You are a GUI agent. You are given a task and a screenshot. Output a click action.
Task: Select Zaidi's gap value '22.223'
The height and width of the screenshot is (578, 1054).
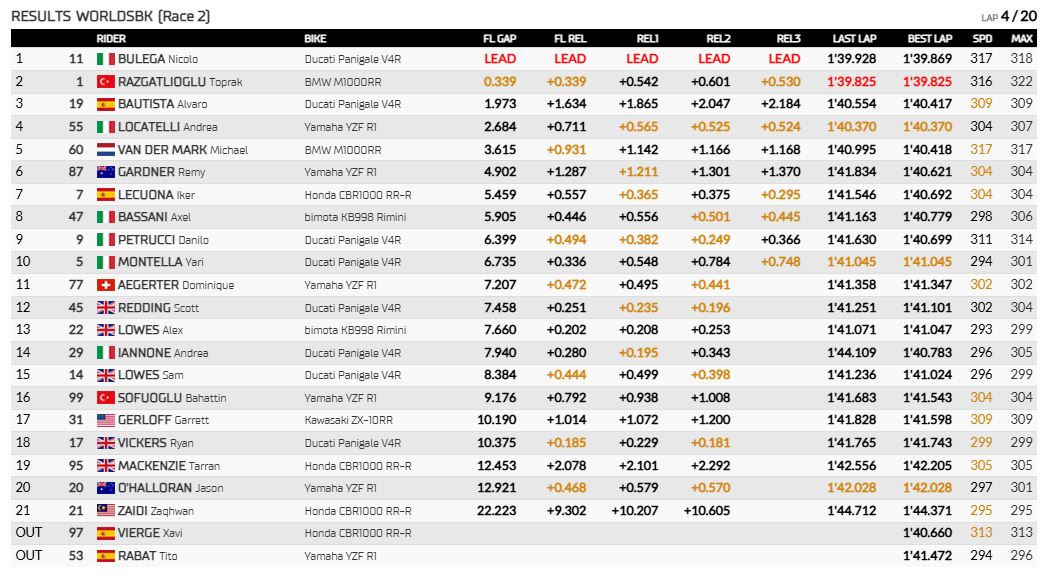click(x=497, y=511)
